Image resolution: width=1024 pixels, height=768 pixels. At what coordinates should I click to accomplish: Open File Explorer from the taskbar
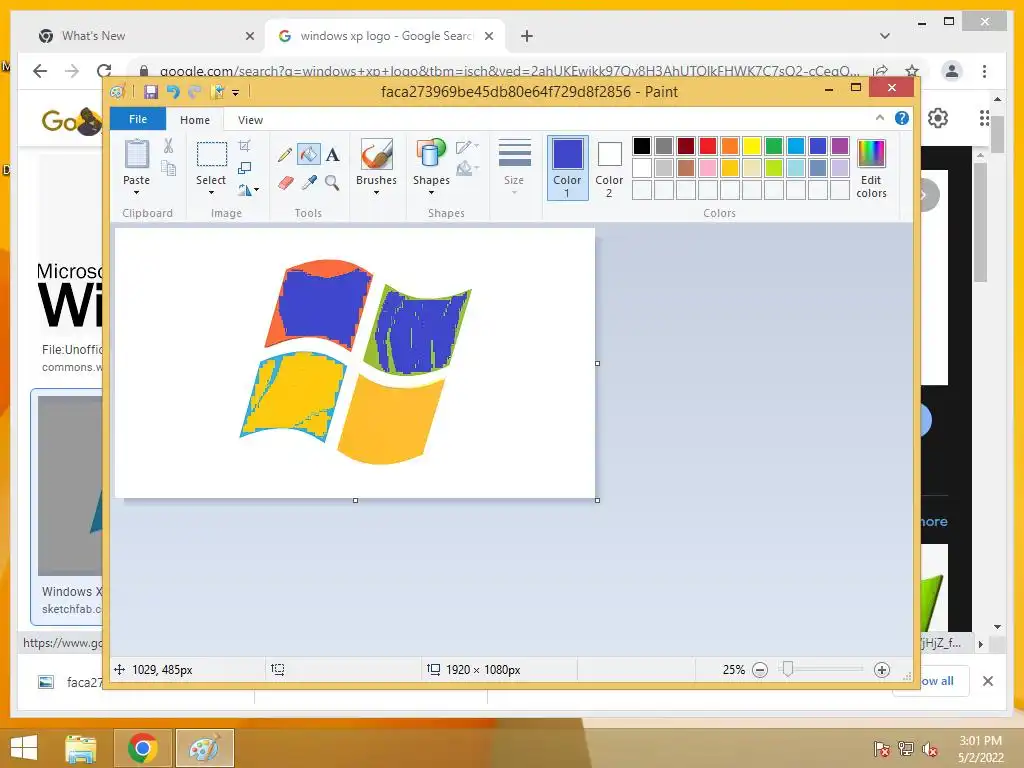coord(80,748)
